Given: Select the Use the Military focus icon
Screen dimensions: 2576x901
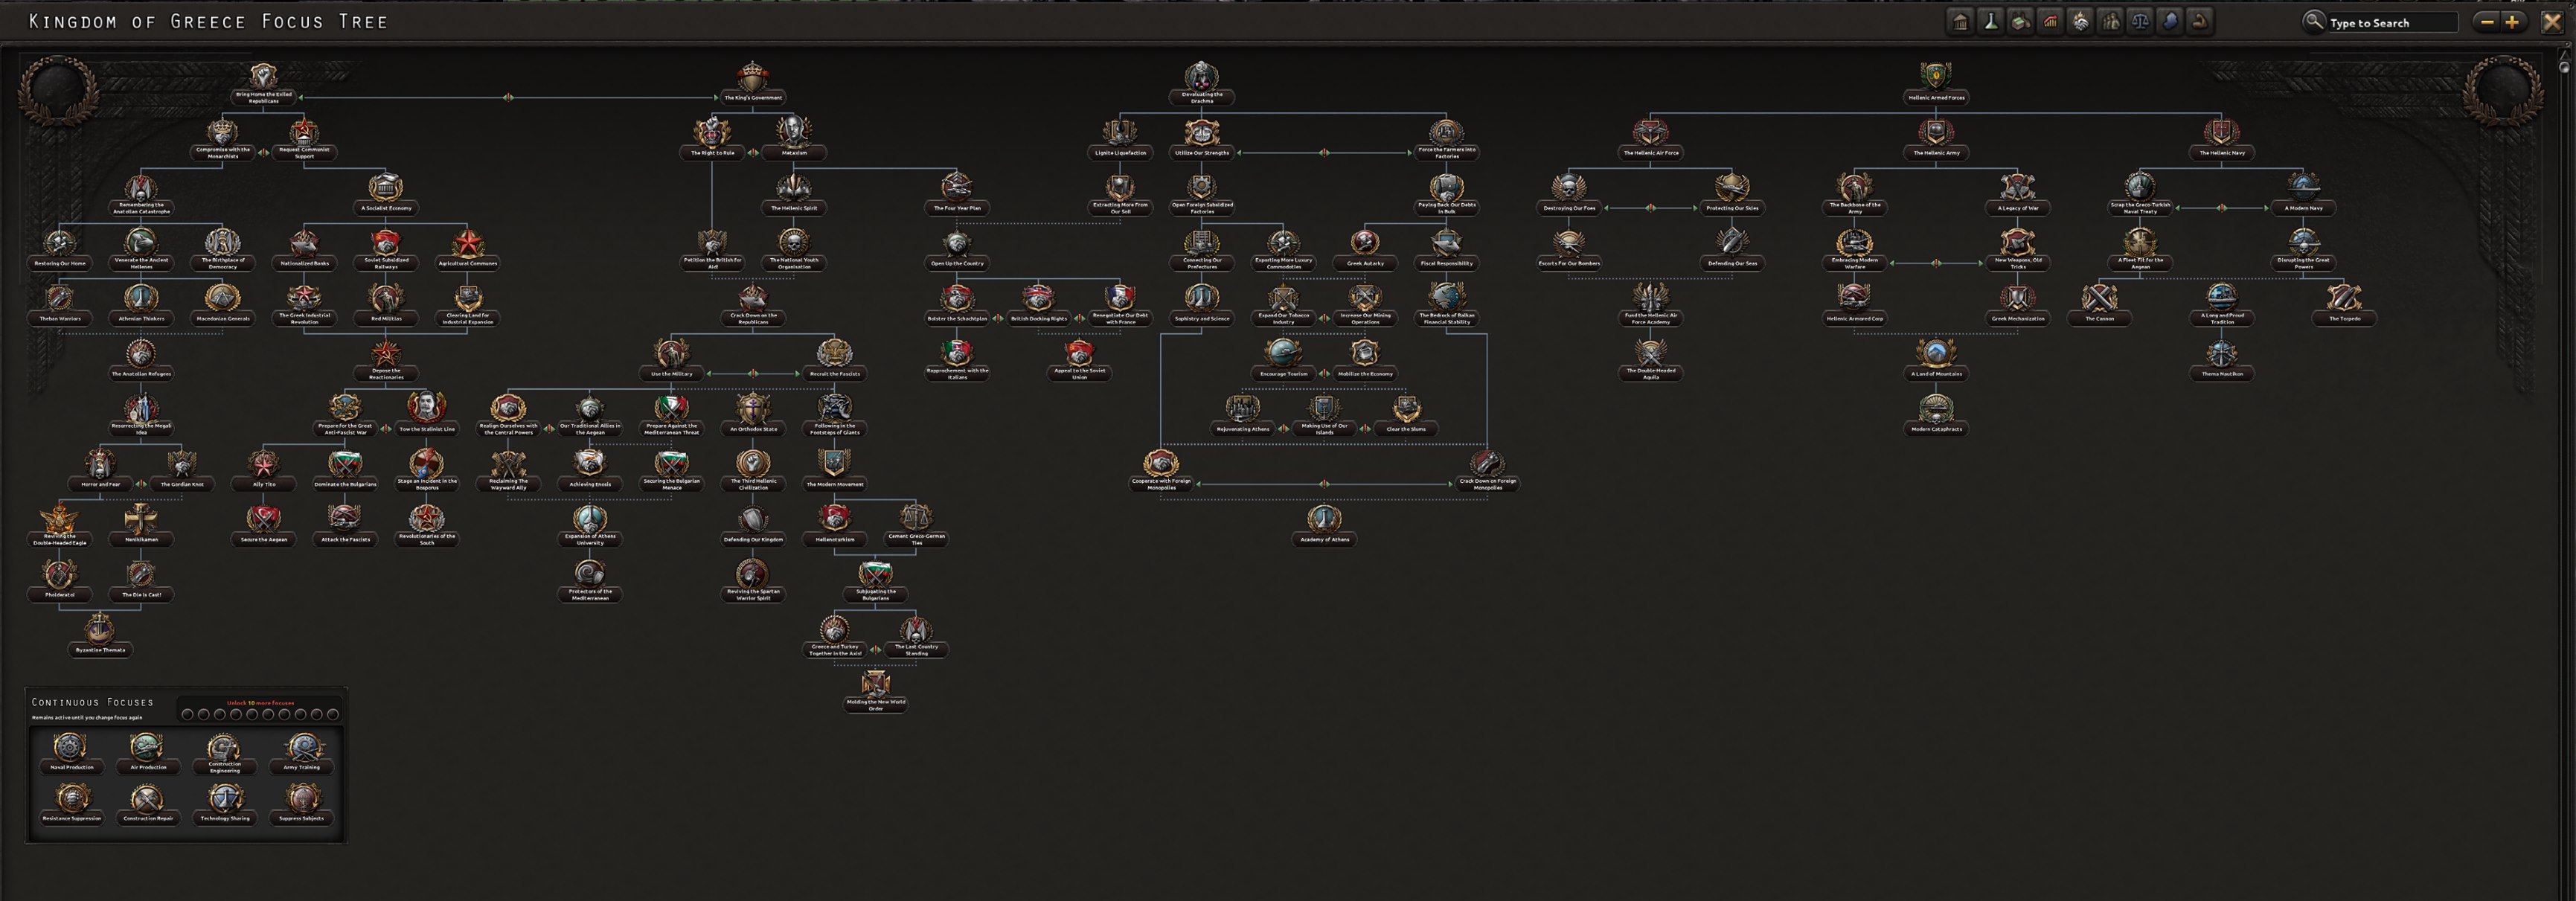Looking at the screenshot, I should 671,352.
